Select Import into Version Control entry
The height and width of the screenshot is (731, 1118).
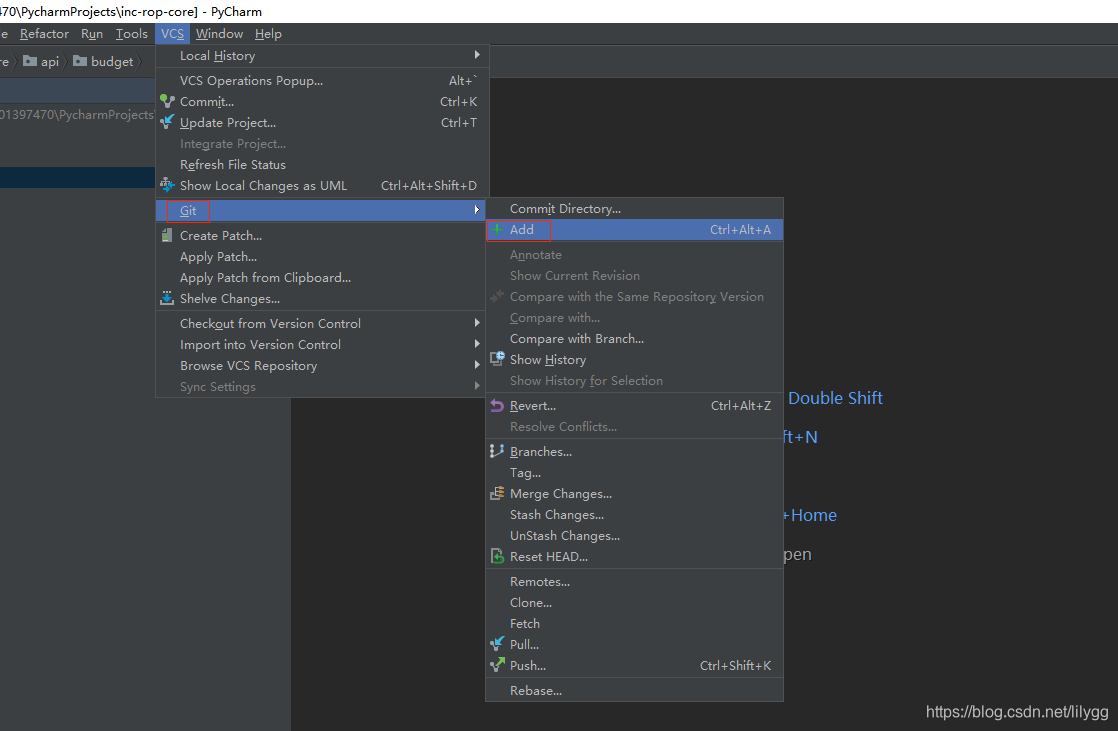[322, 344]
